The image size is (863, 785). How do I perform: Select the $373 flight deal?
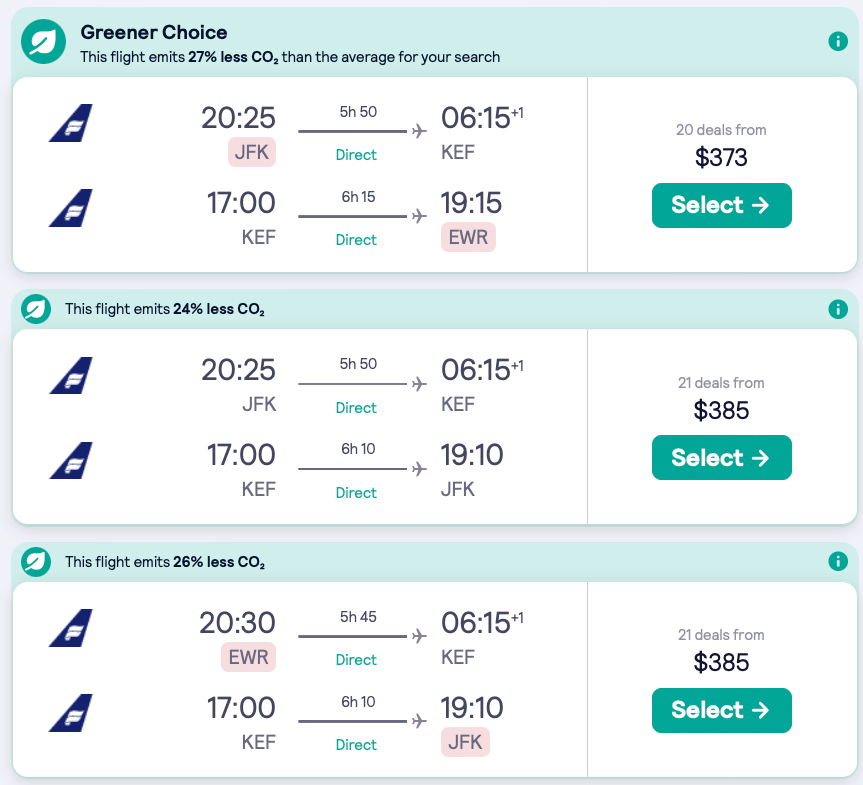(x=721, y=205)
